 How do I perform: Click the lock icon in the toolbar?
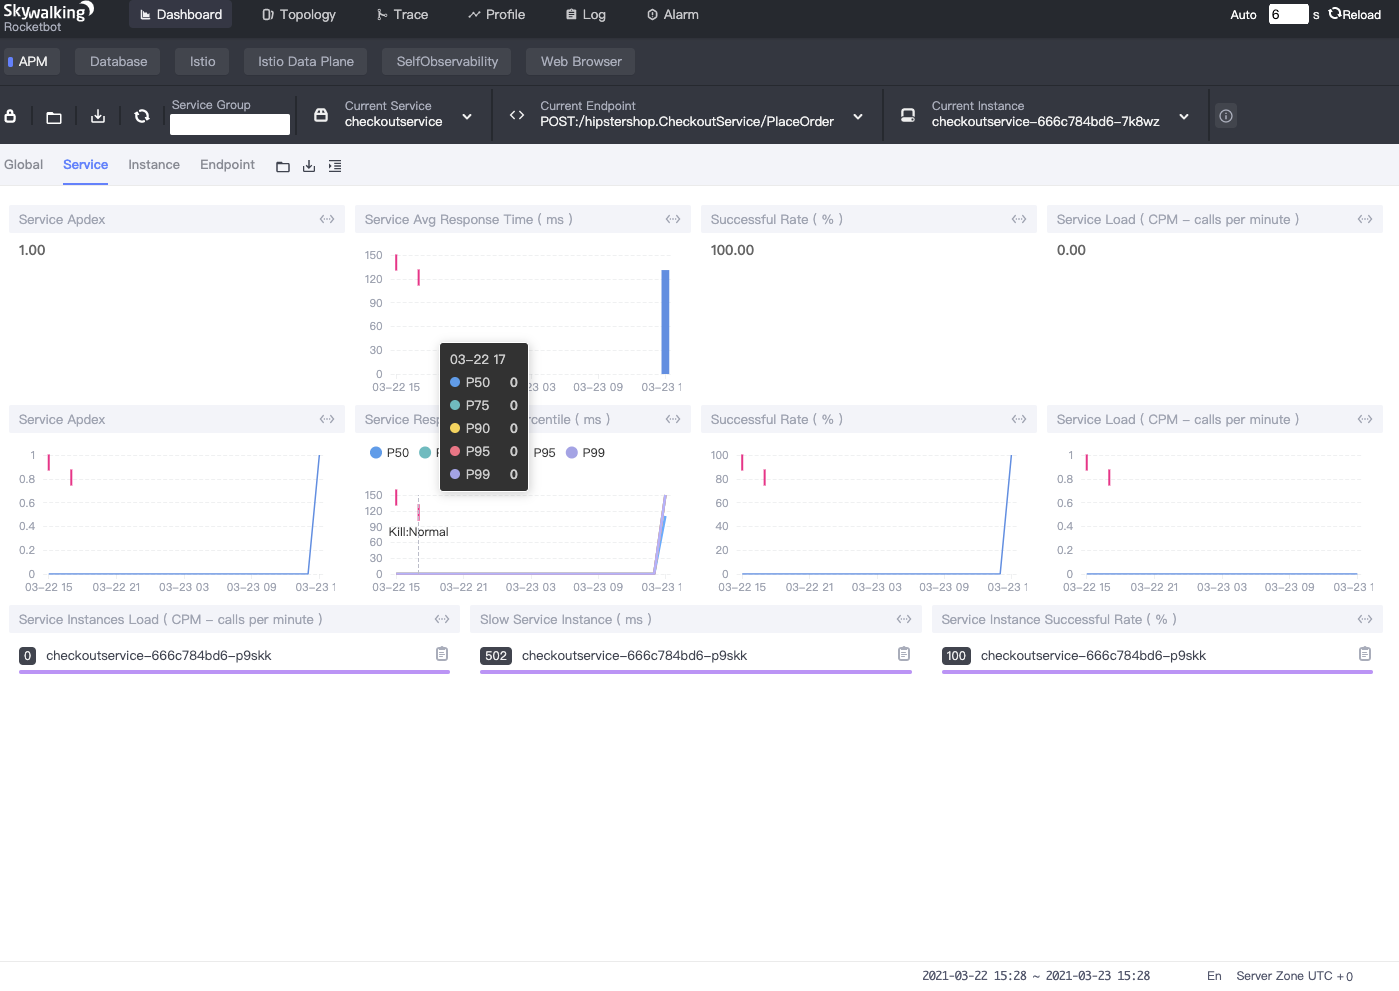click(10, 116)
